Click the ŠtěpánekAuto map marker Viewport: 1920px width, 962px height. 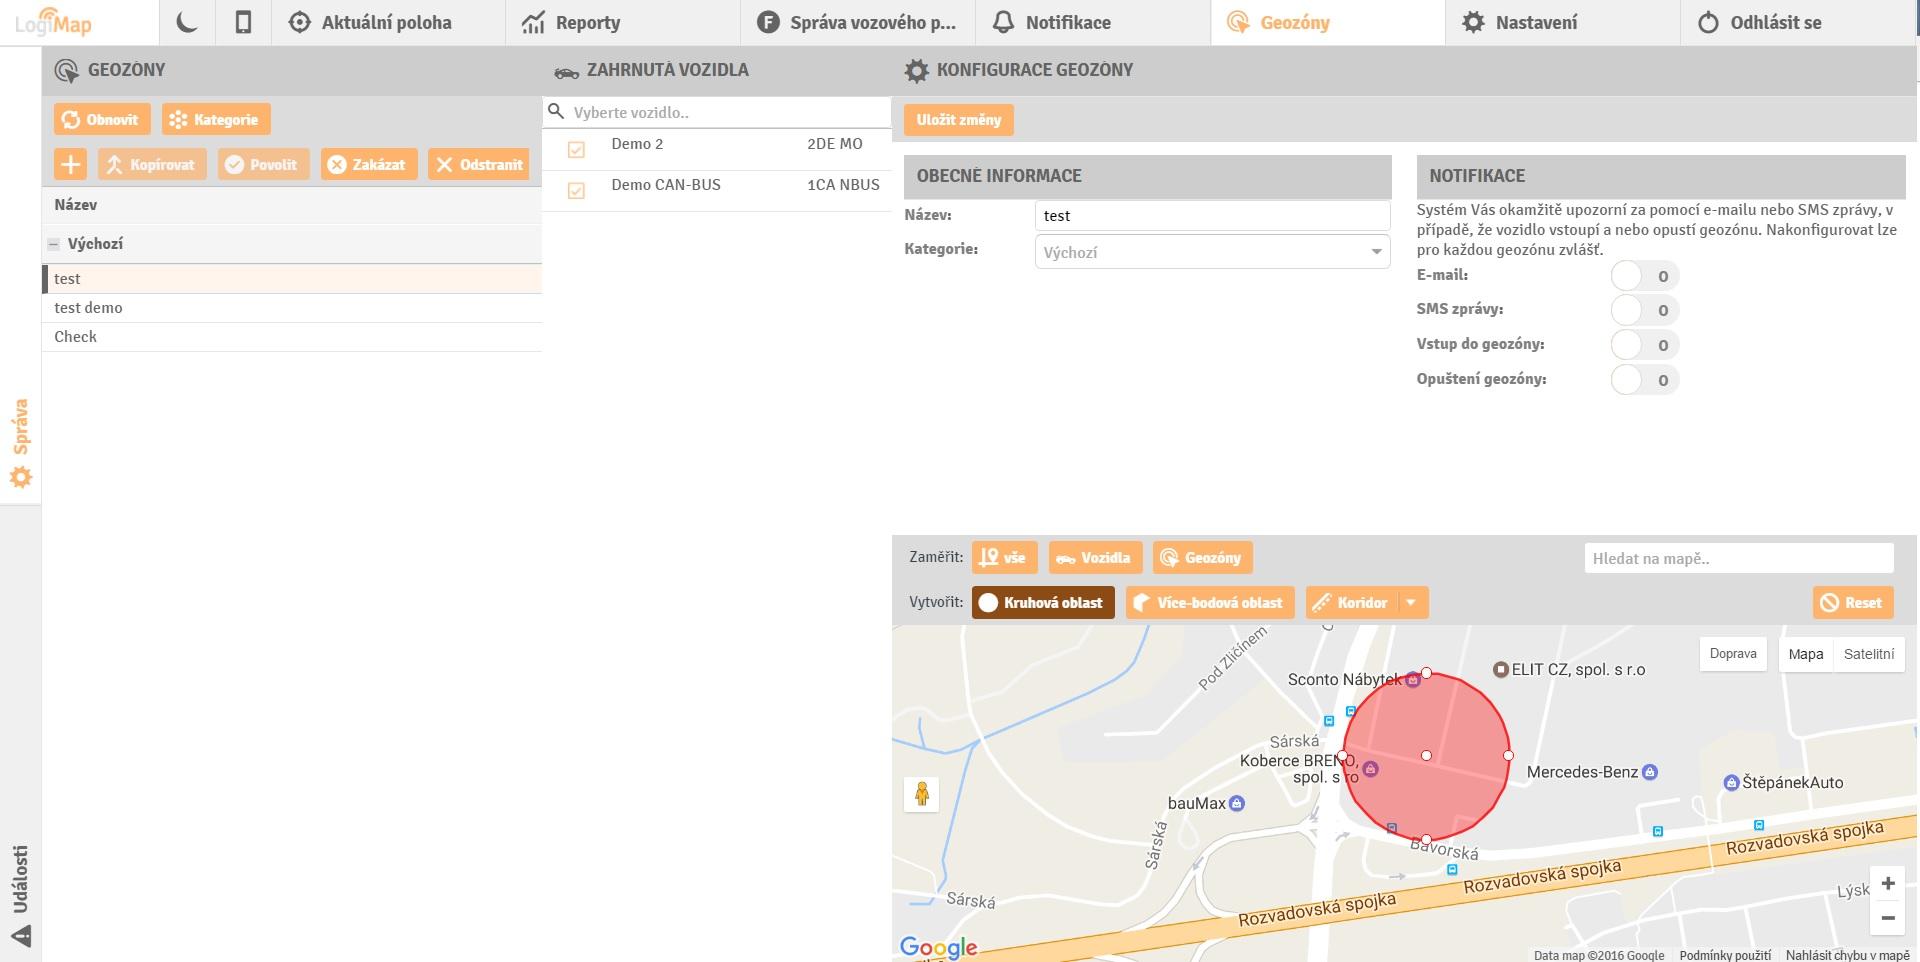pos(1731,782)
